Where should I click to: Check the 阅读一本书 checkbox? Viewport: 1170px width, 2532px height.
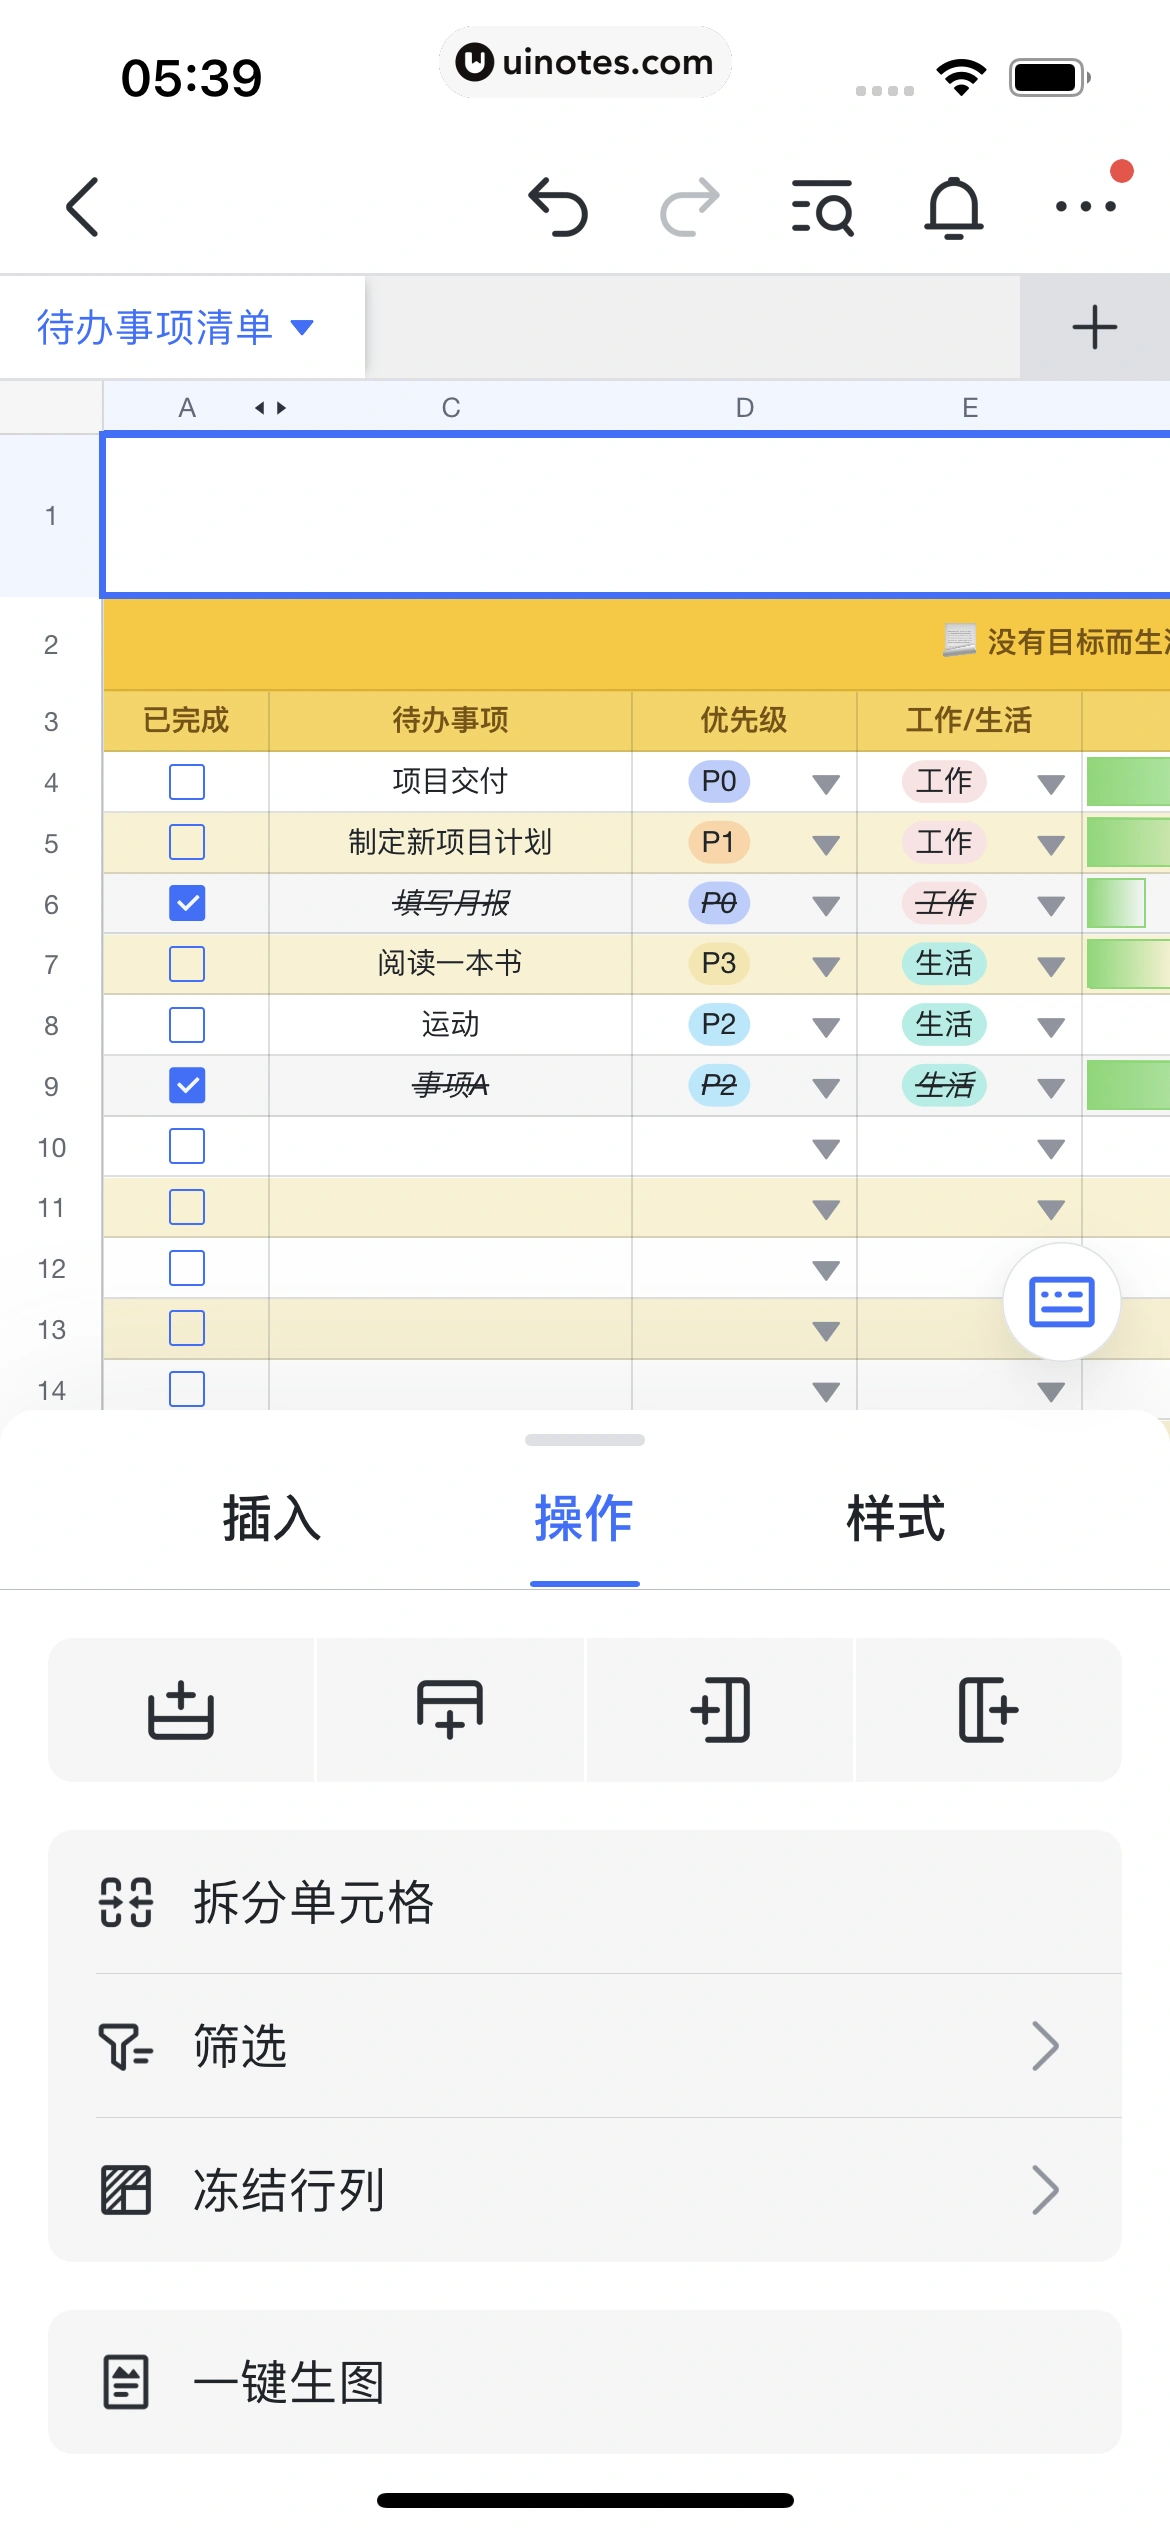point(187,964)
